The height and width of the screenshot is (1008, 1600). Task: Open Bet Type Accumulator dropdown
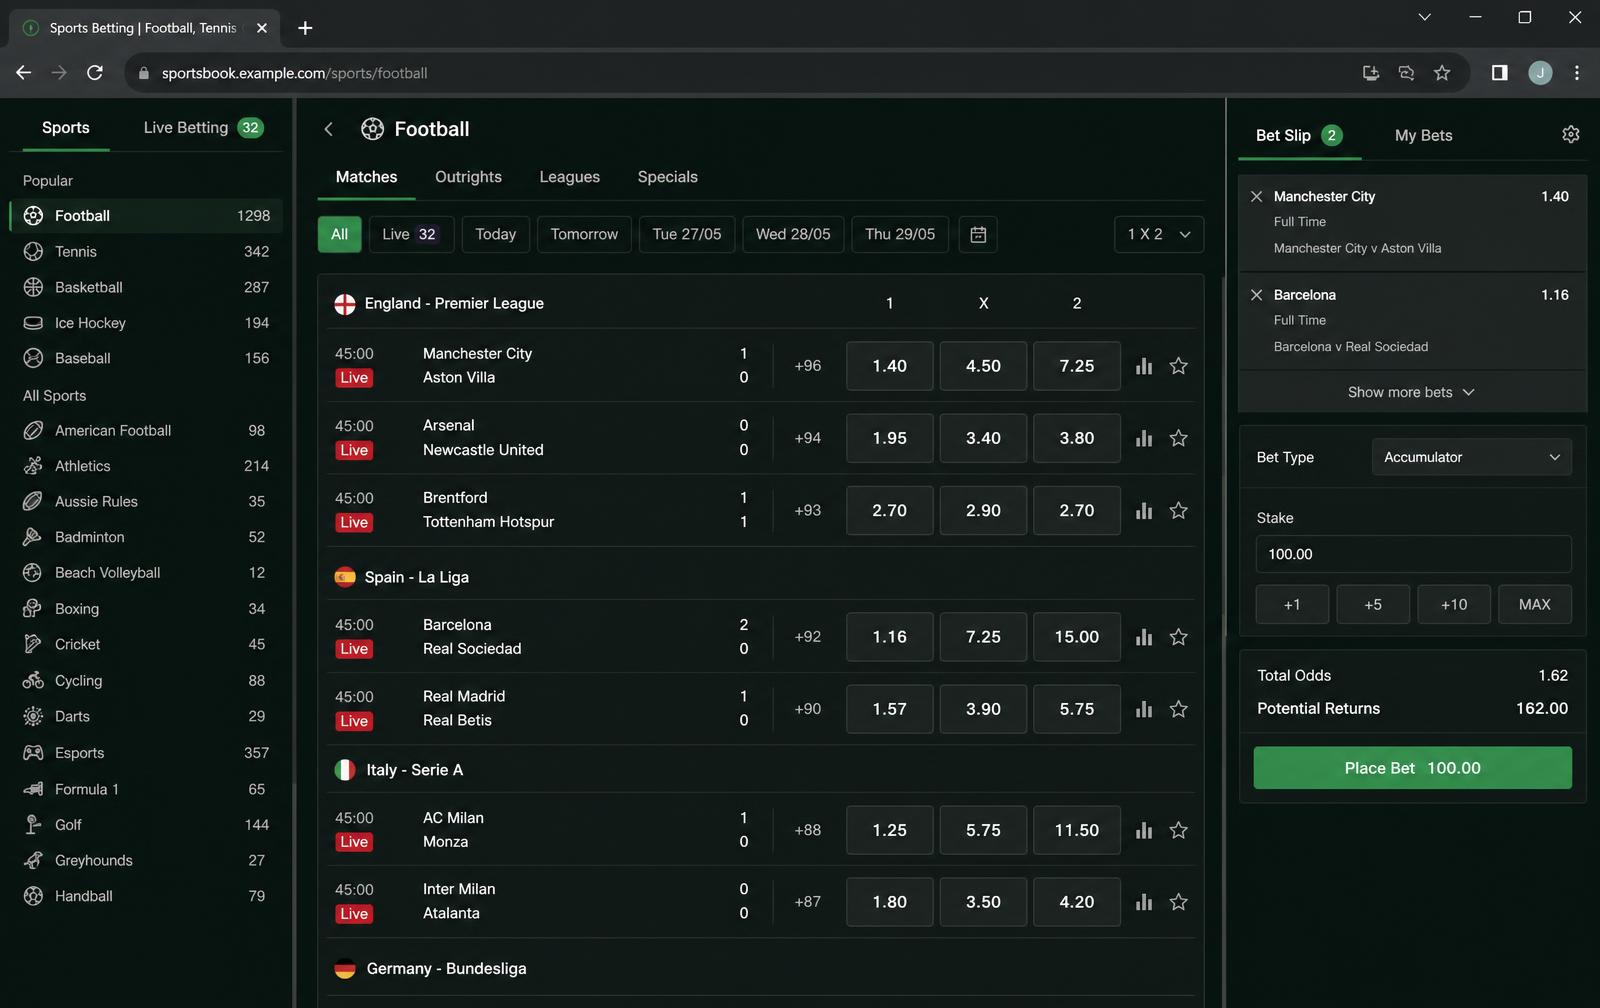point(1471,457)
